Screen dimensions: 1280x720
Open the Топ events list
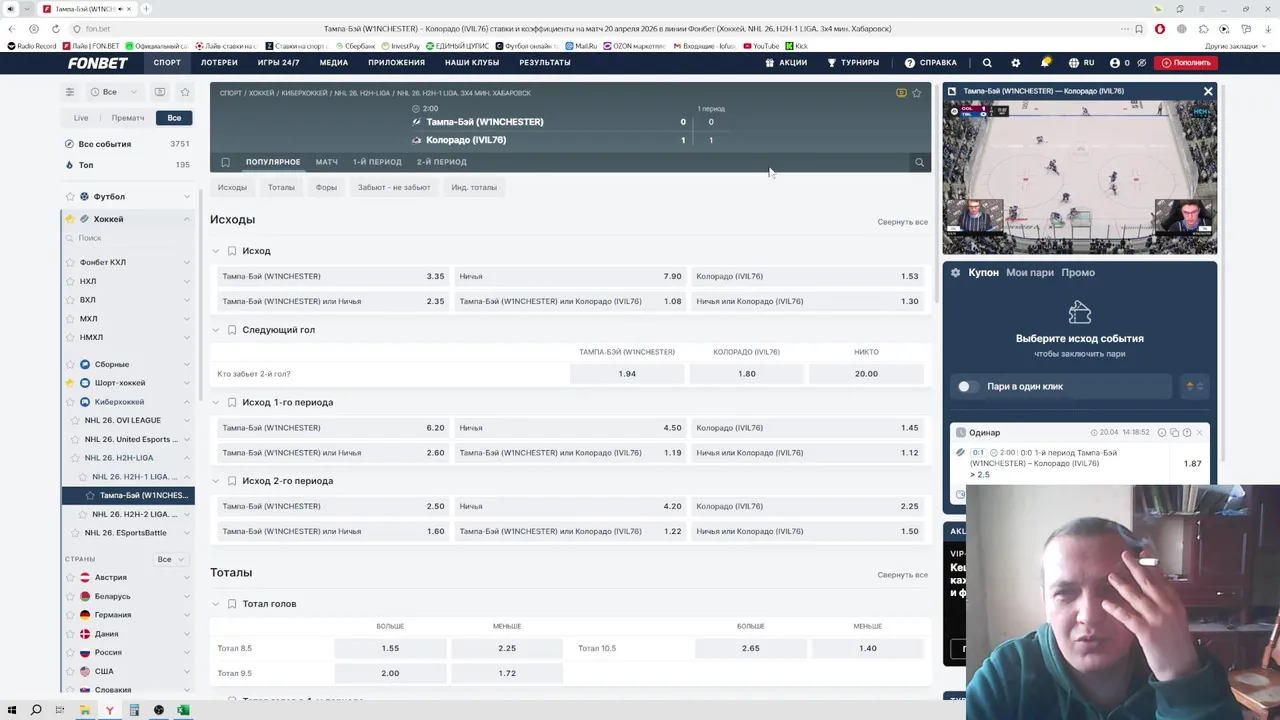click(127, 165)
